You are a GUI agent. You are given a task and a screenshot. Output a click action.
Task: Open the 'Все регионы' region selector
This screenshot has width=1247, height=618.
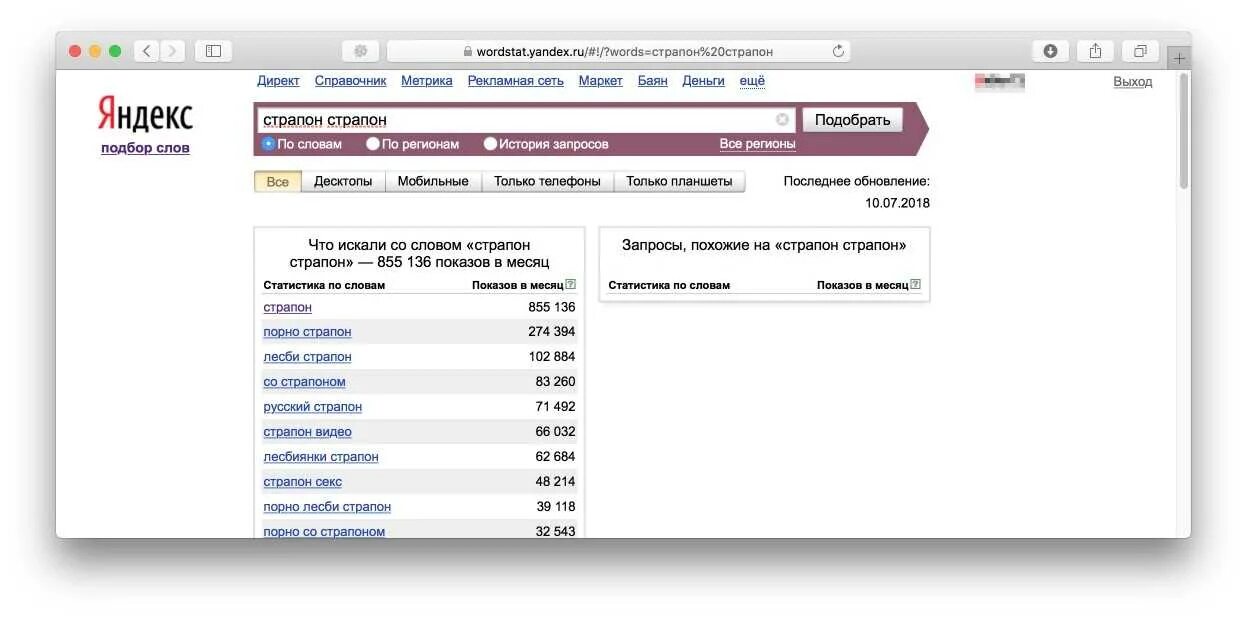point(757,144)
